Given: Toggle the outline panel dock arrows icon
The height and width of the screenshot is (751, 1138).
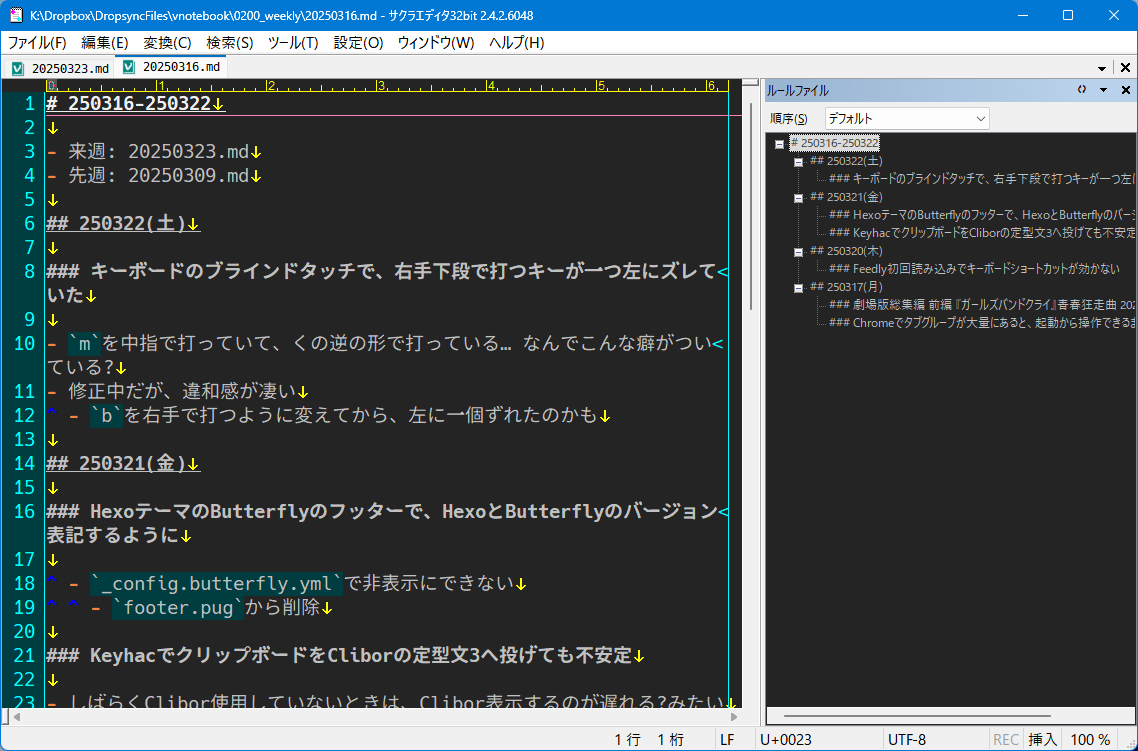Looking at the screenshot, I should 1081,90.
